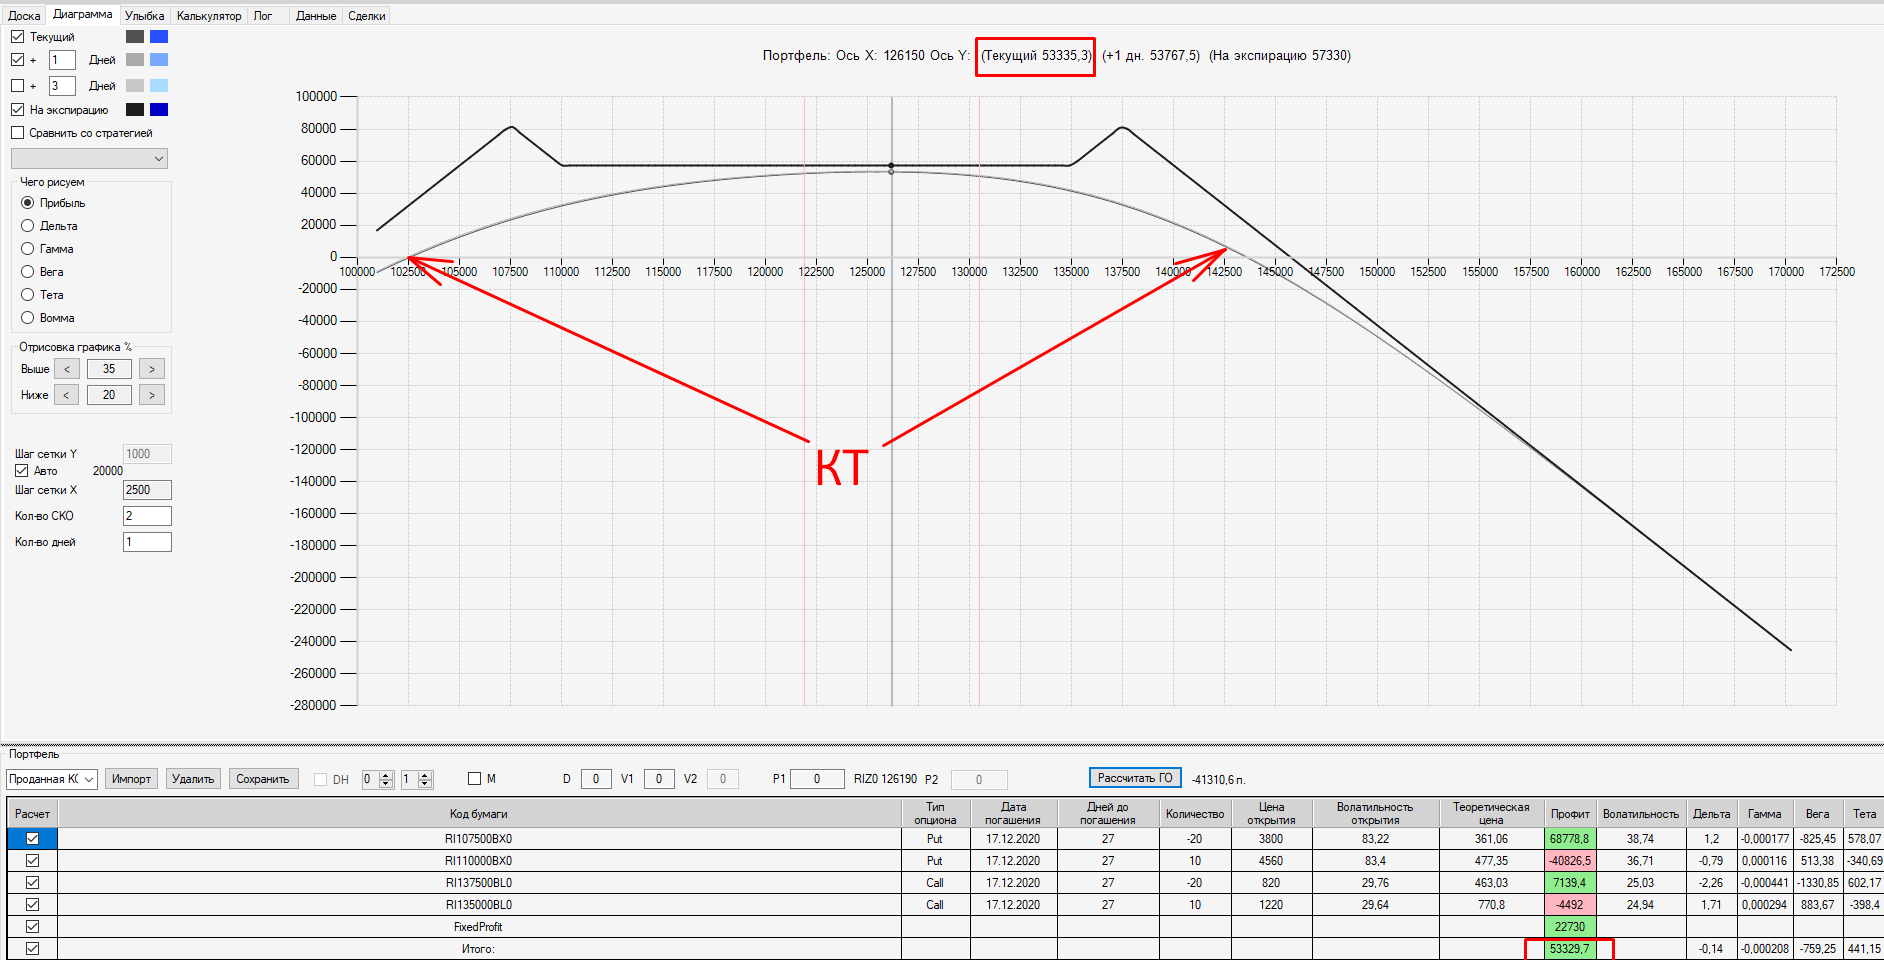
Task: Pick the blue color swatch for 'Текущий'
Action: [159, 37]
